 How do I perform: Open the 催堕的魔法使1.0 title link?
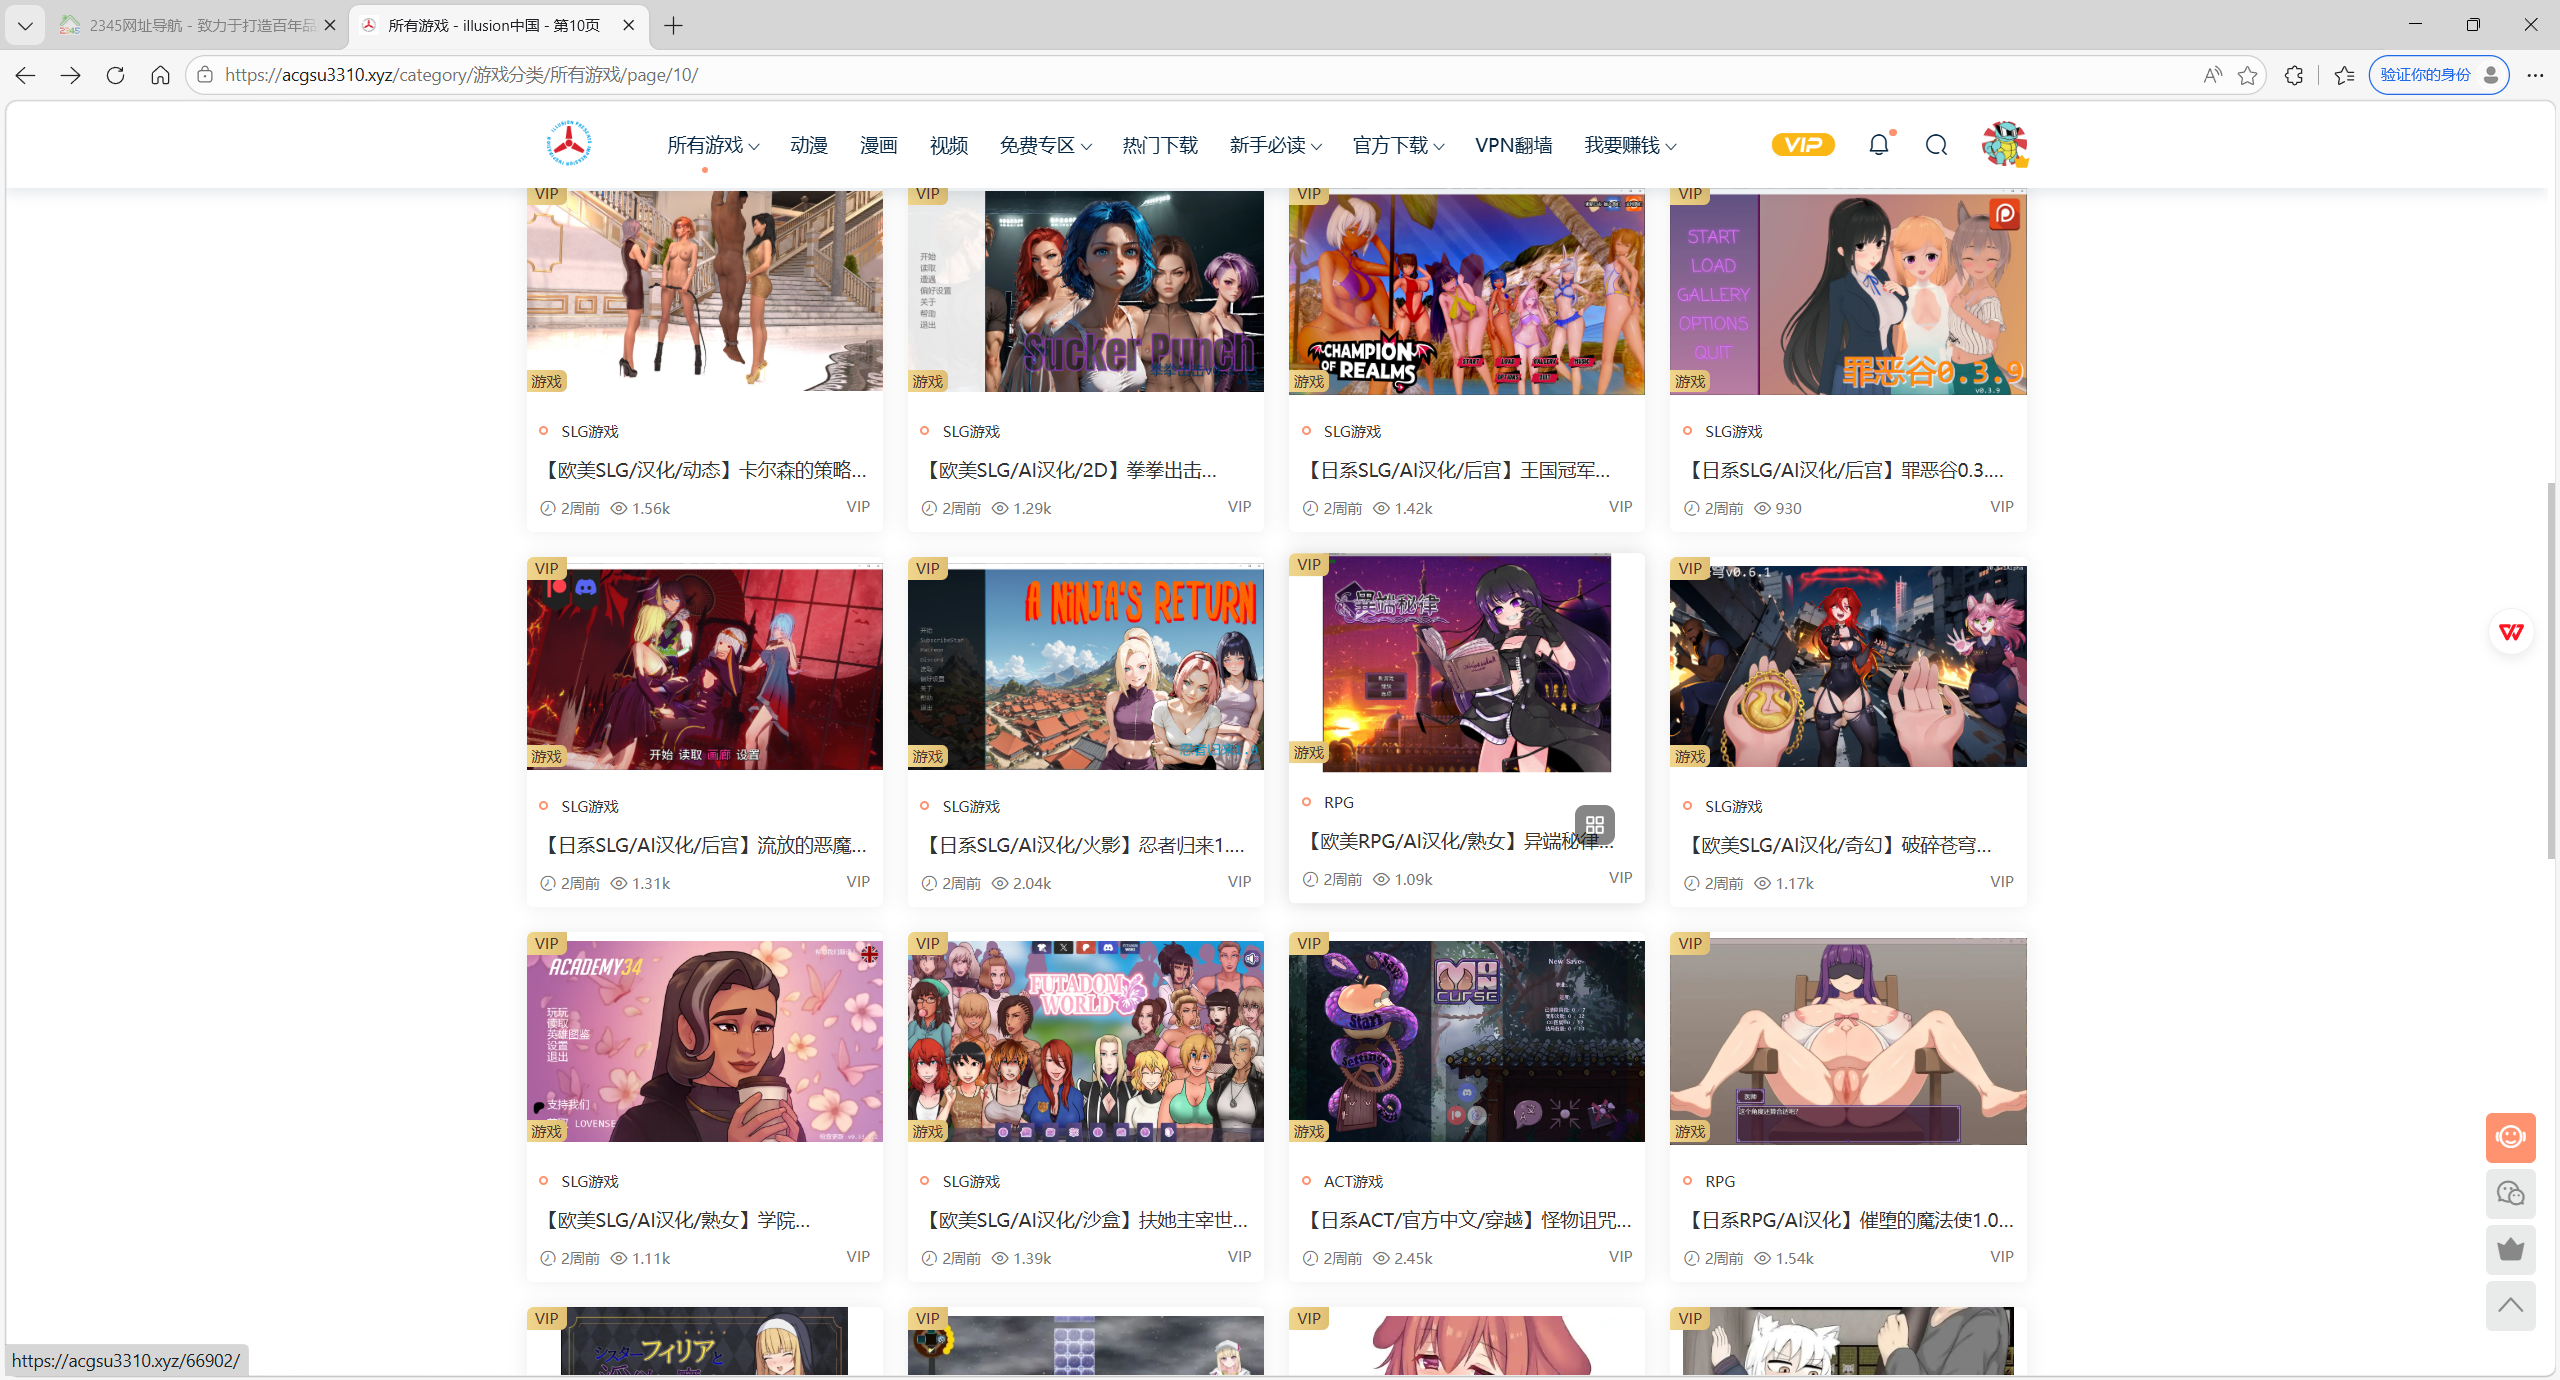tap(1849, 1220)
